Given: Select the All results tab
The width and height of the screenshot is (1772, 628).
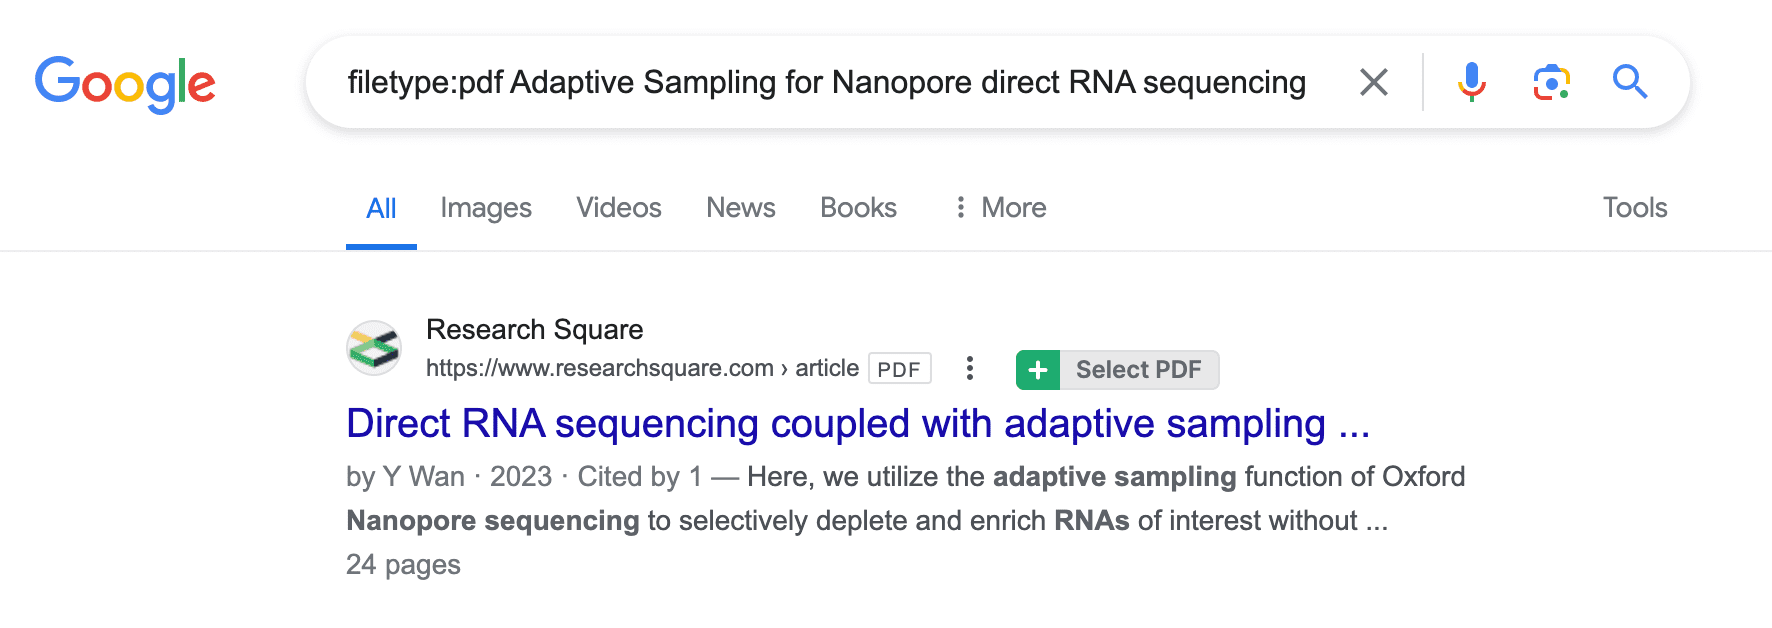Looking at the screenshot, I should [381, 208].
